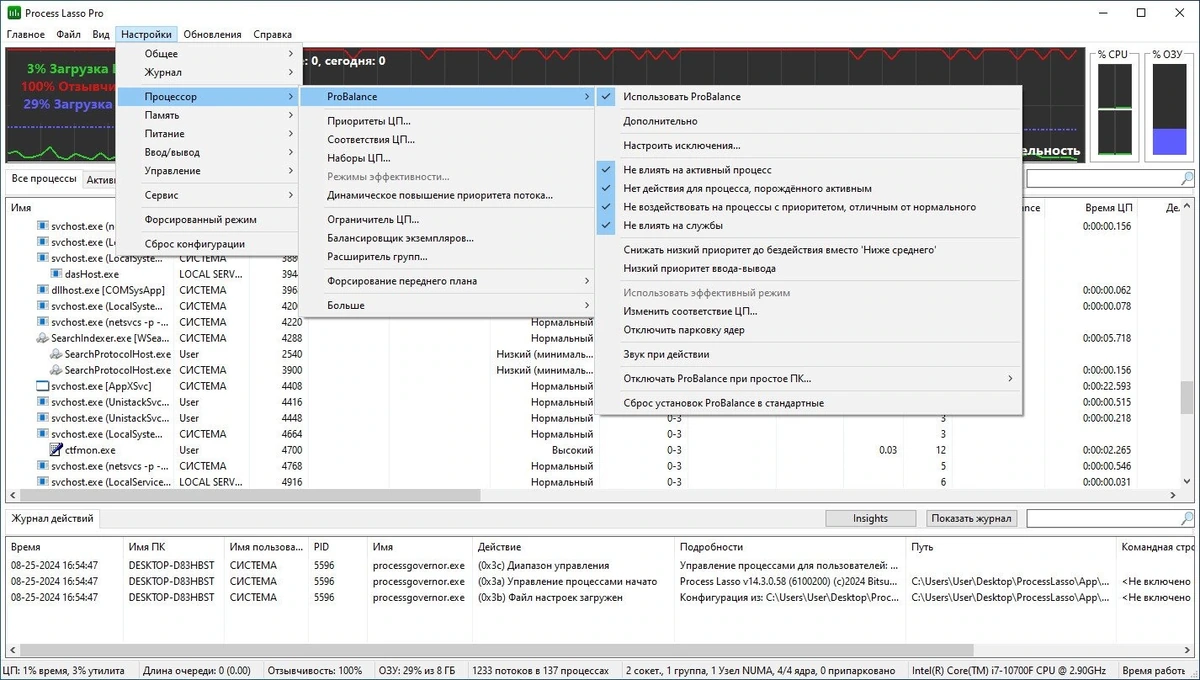Image resolution: width=1200 pixels, height=680 pixels.
Task: Focus the process search input field
Action: (1102, 179)
